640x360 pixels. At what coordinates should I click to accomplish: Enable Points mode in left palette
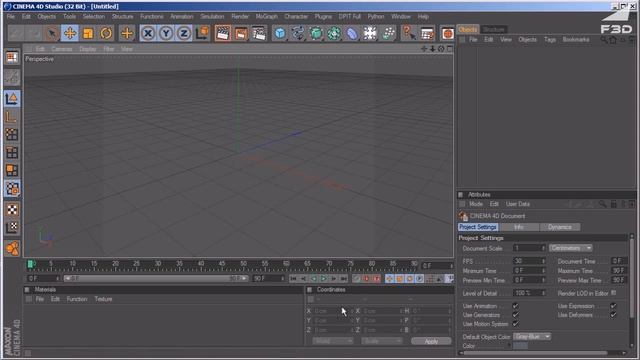(12, 135)
